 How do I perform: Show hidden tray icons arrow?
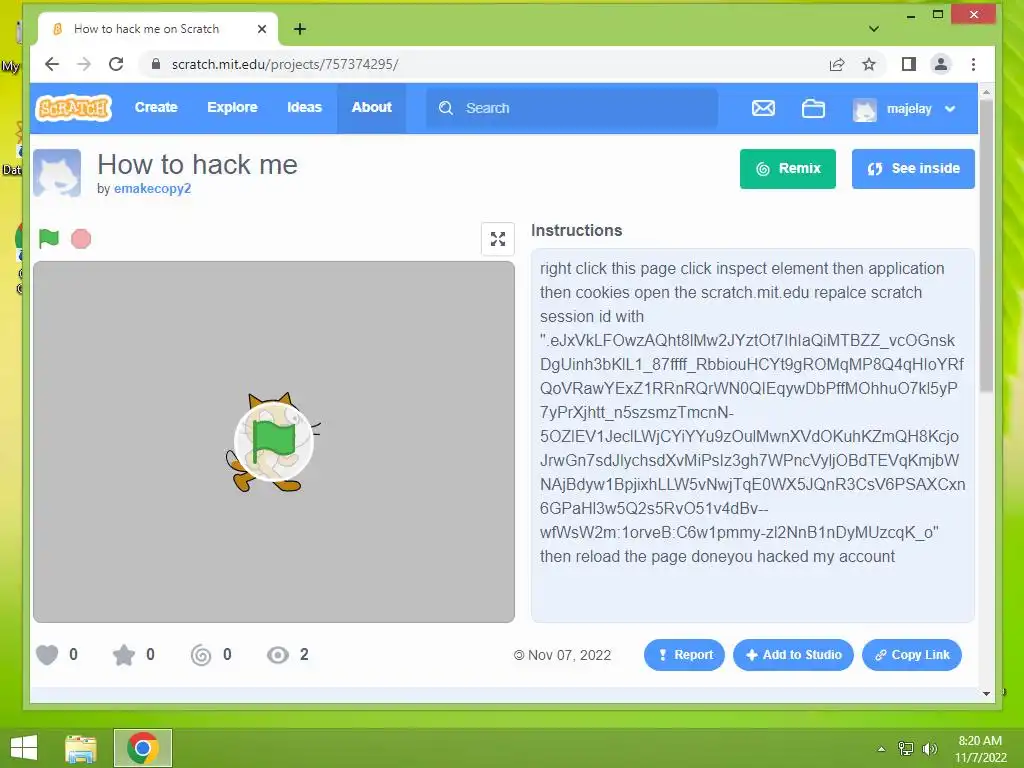click(881, 748)
